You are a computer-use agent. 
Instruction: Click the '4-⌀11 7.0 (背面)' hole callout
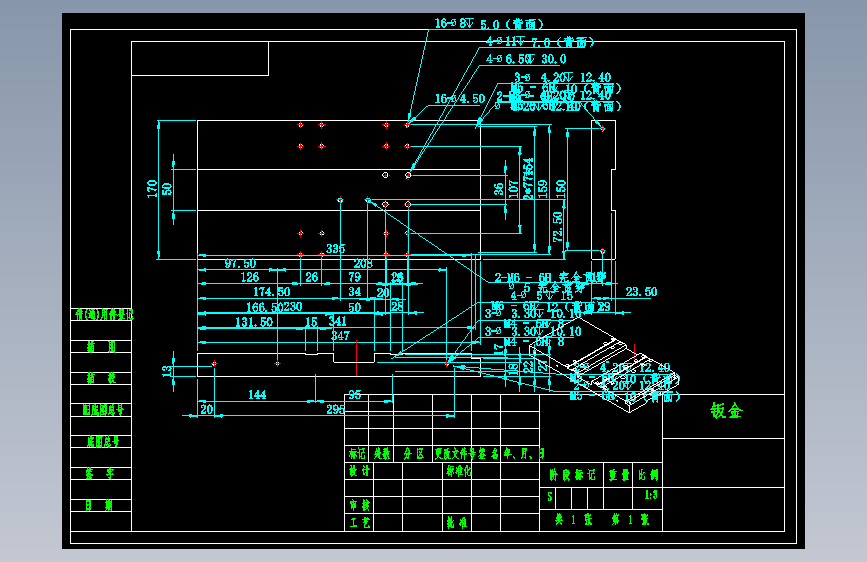(540, 41)
